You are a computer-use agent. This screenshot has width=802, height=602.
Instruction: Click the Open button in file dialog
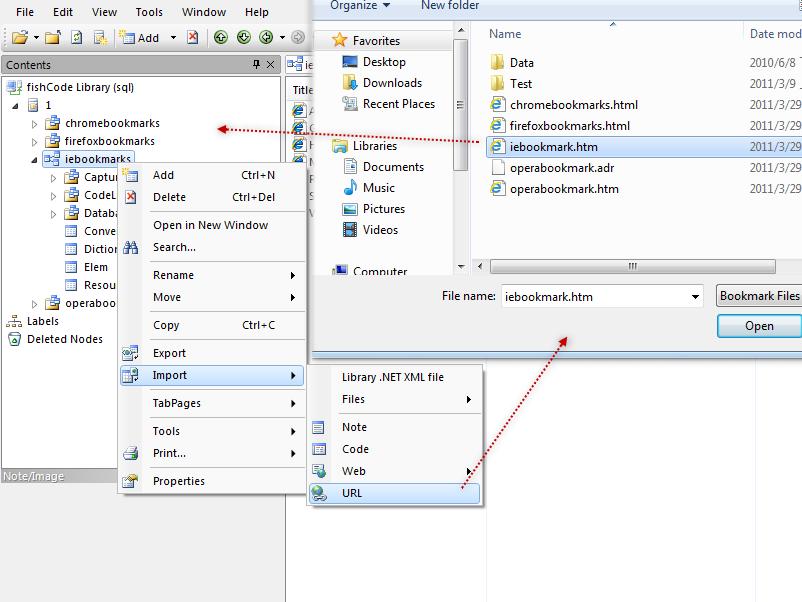click(x=759, y=326)
